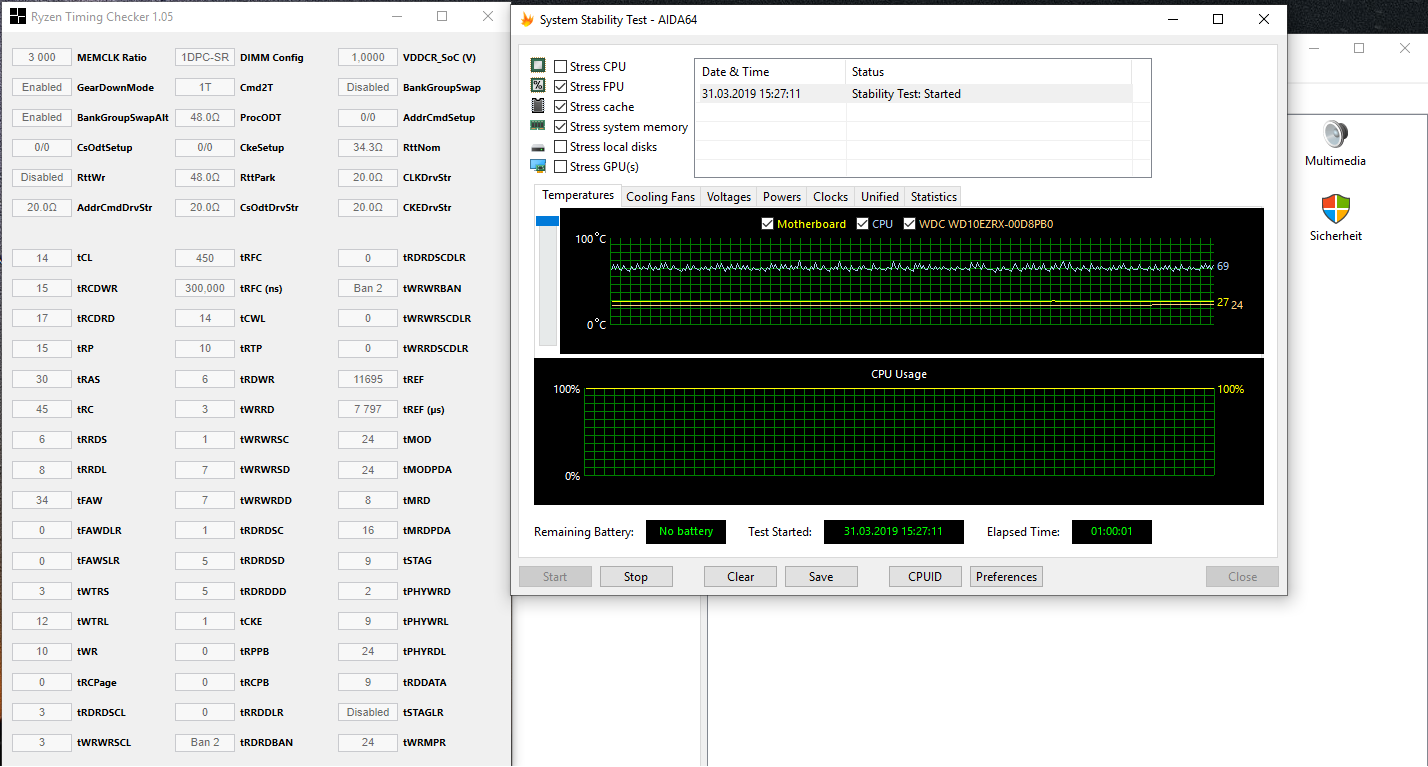
Task: Click the "Stability Test: Started" status entry
Action: pyautogui.click(x=906, y=94)
